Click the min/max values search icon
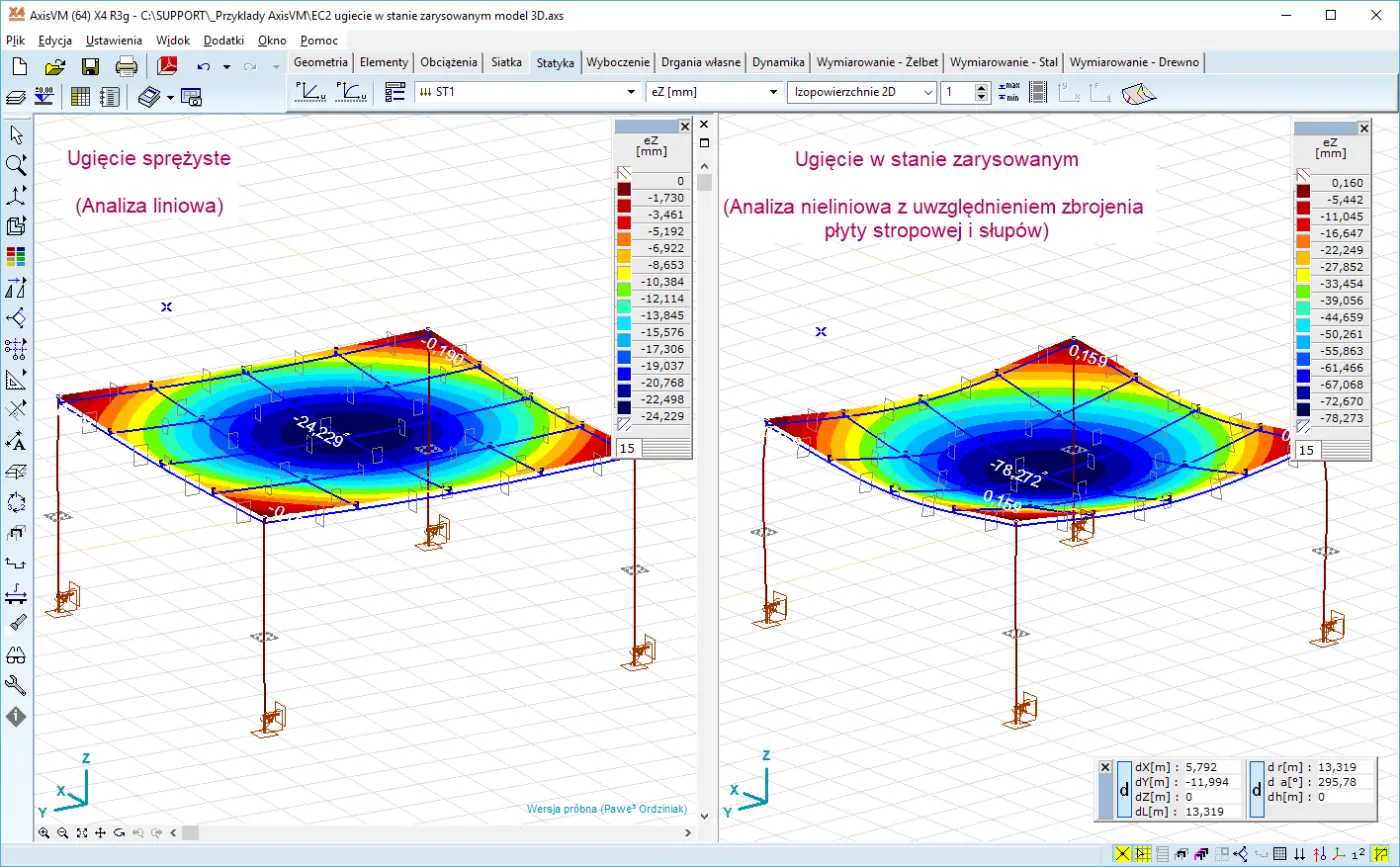This screenshot has height=867, width=1400. tap(1009, 92)
